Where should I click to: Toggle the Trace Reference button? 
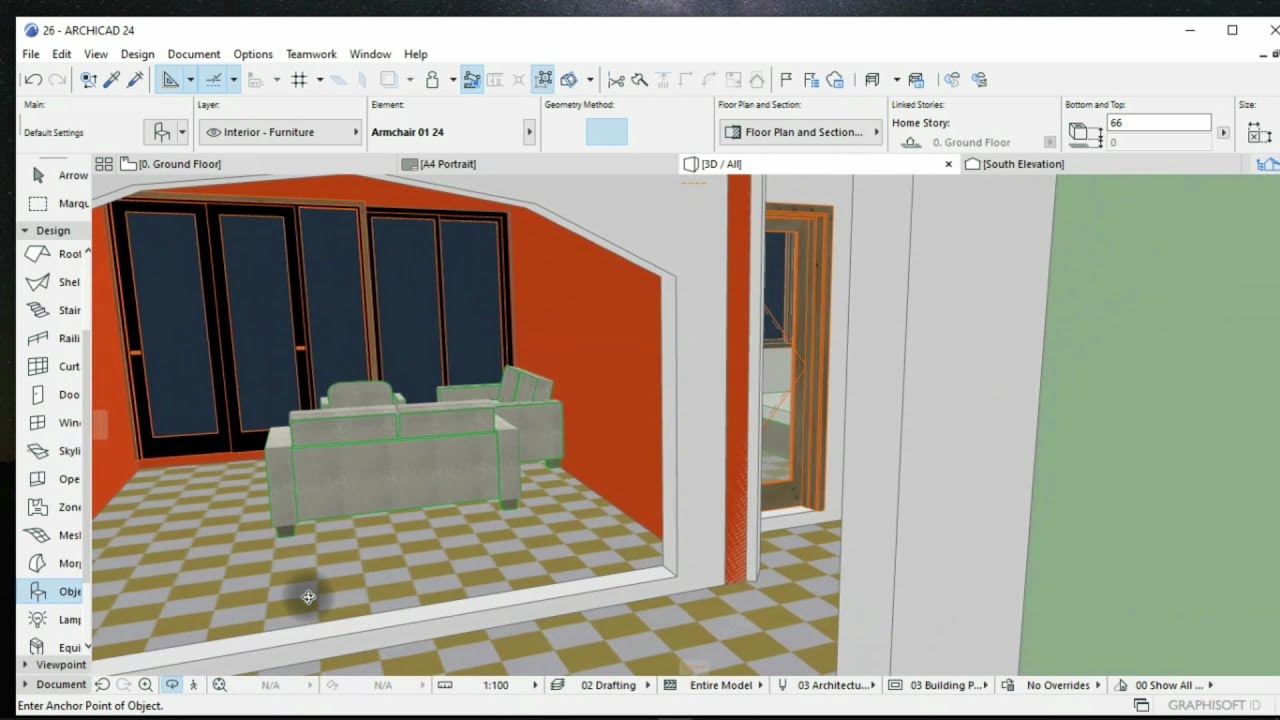387,80
